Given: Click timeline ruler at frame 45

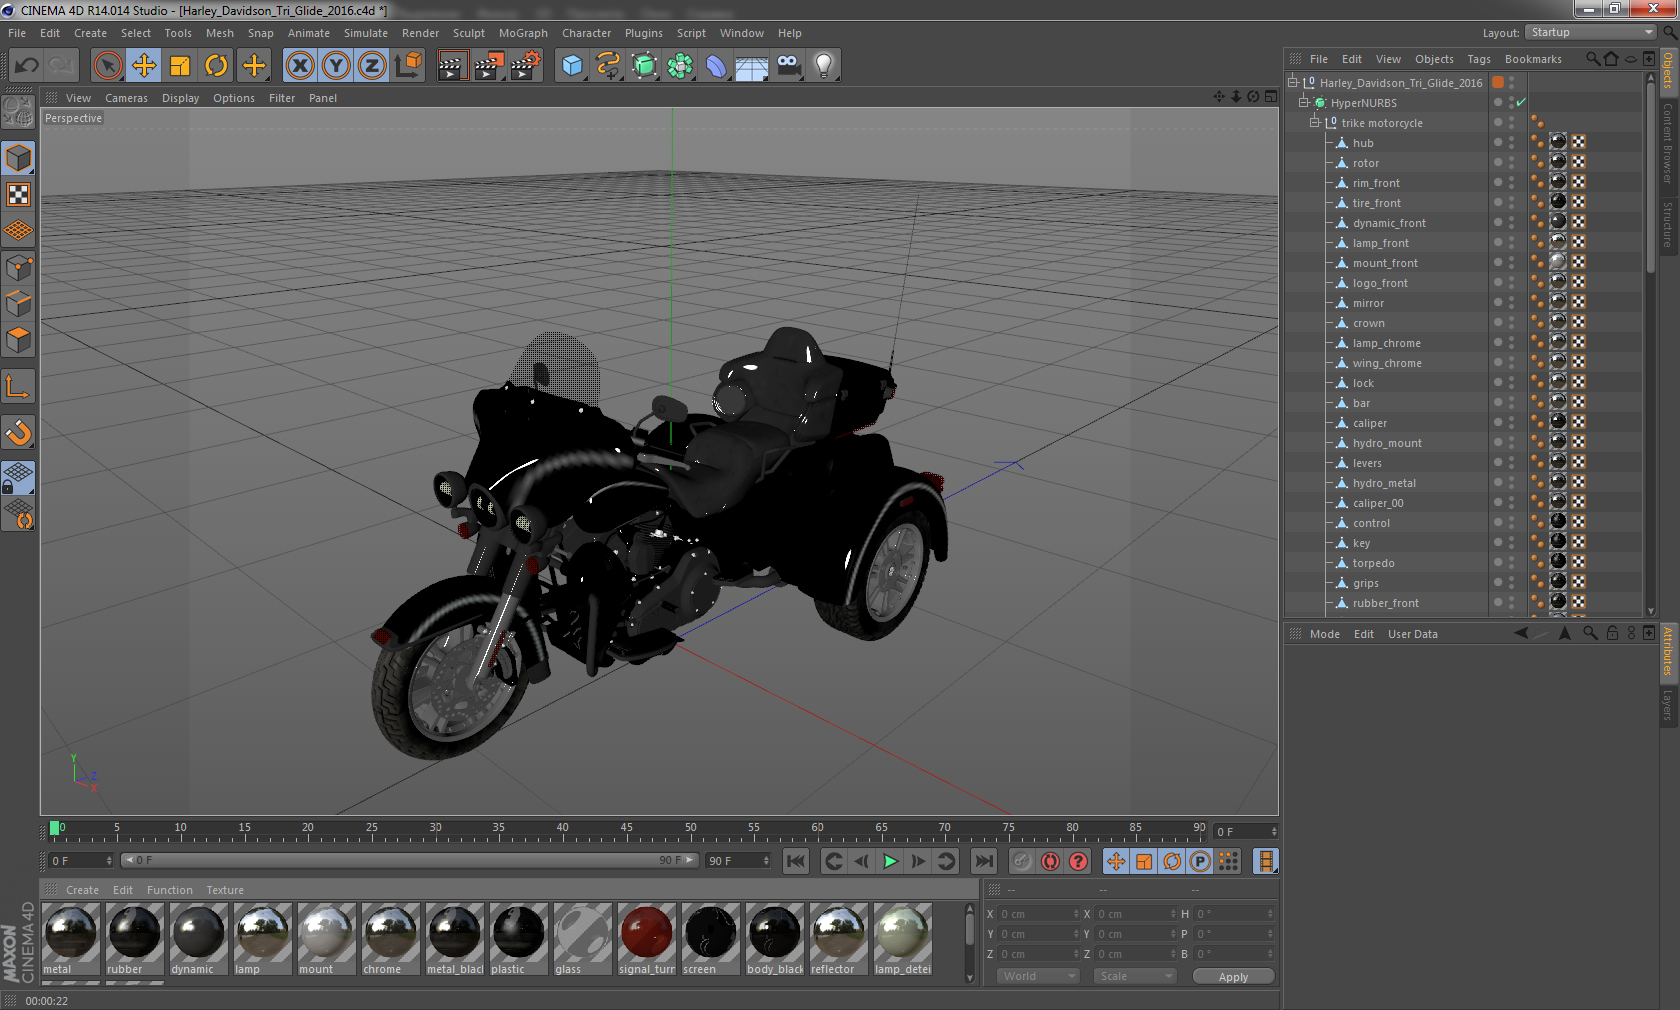Looking at the screenshot, I should pos(626,830).
